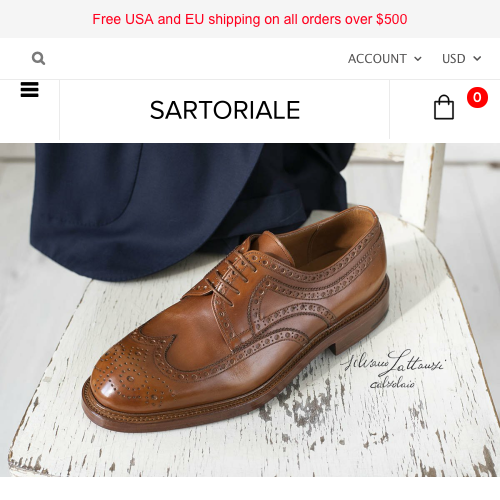
Task: Click the chevron beside ACCOUNT
Action: click(x=418, y=59)
